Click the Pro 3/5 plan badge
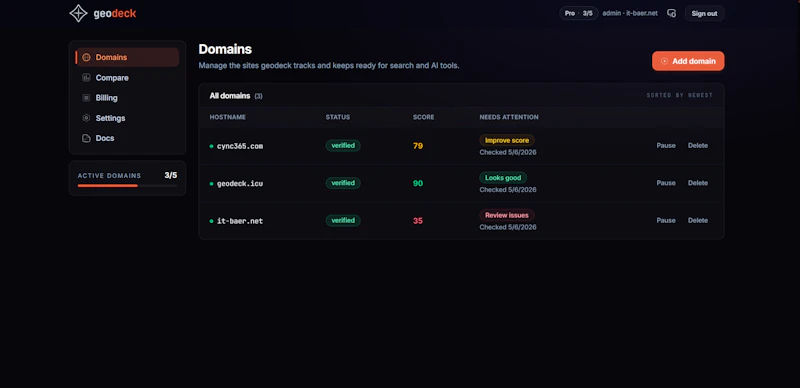This screenshot has width=800, height=388. (x=579, y=13)
